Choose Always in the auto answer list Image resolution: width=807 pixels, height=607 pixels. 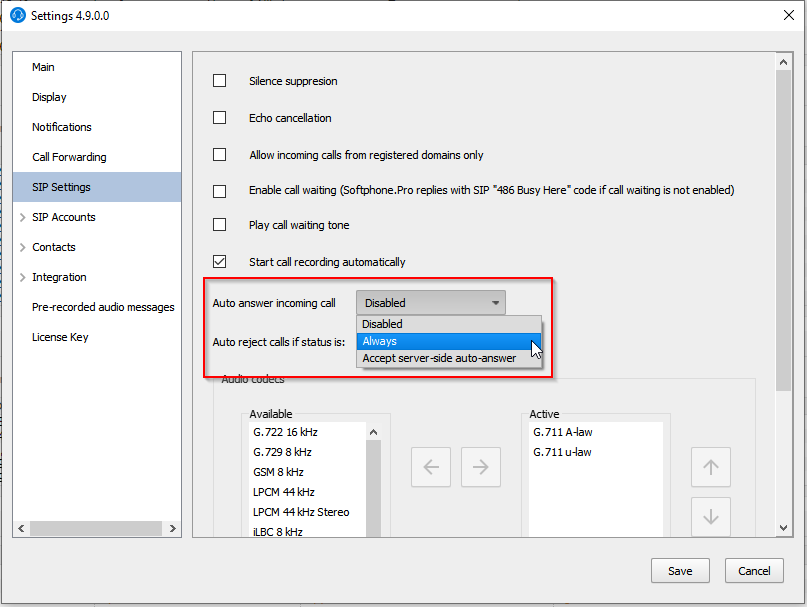point(449,341)
